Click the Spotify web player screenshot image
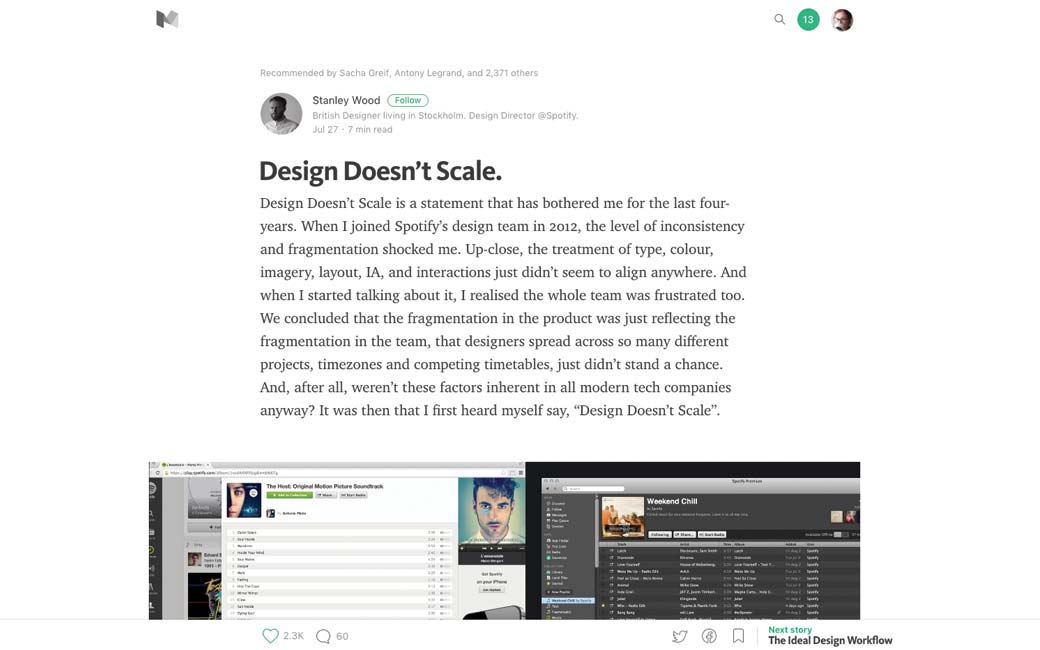 [337, 540]
